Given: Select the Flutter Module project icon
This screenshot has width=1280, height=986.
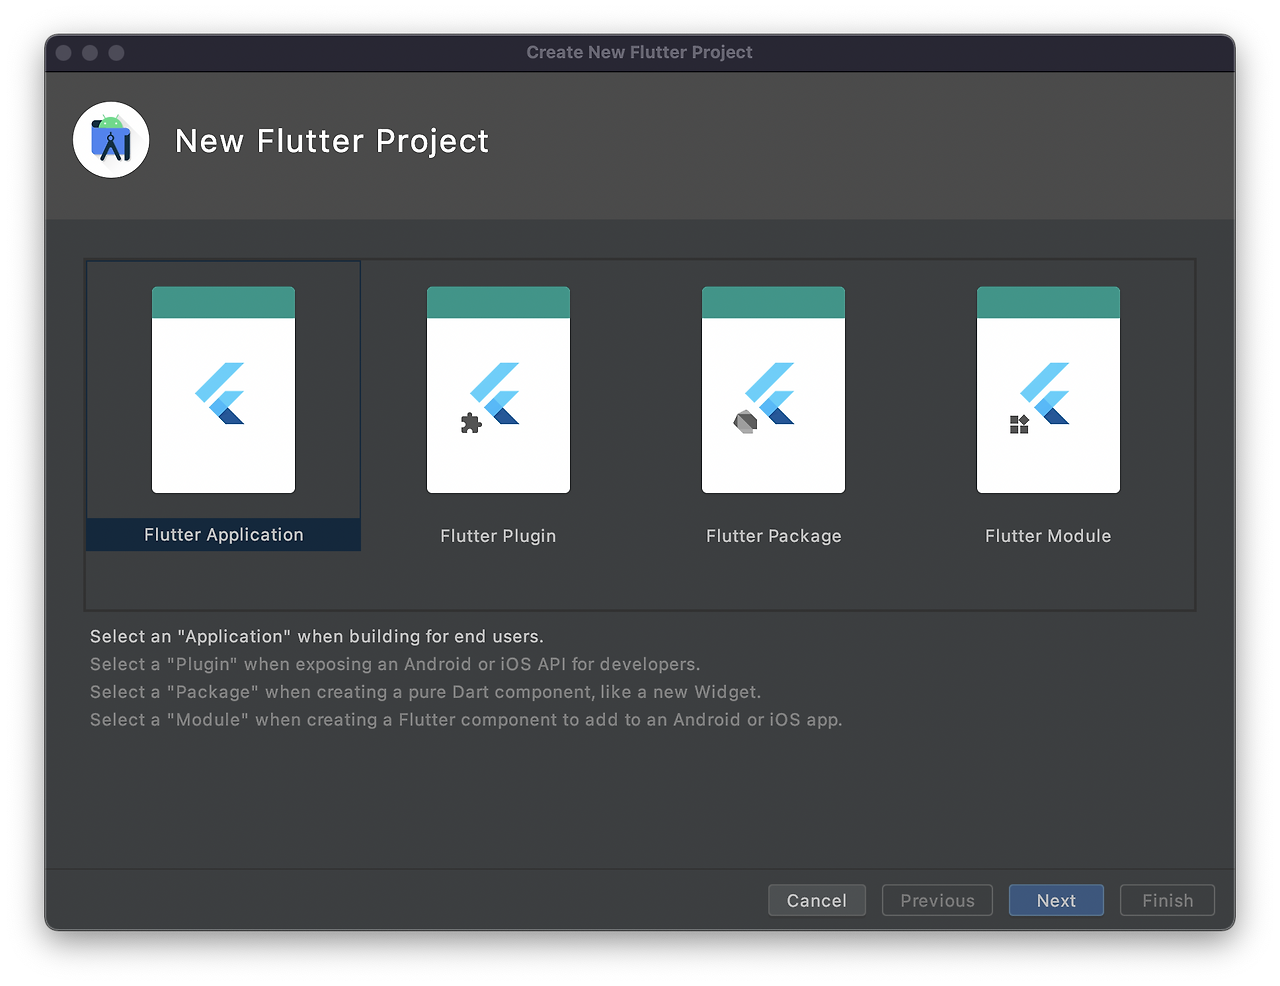Looking at the screenshot, I should coord(1048,390).
